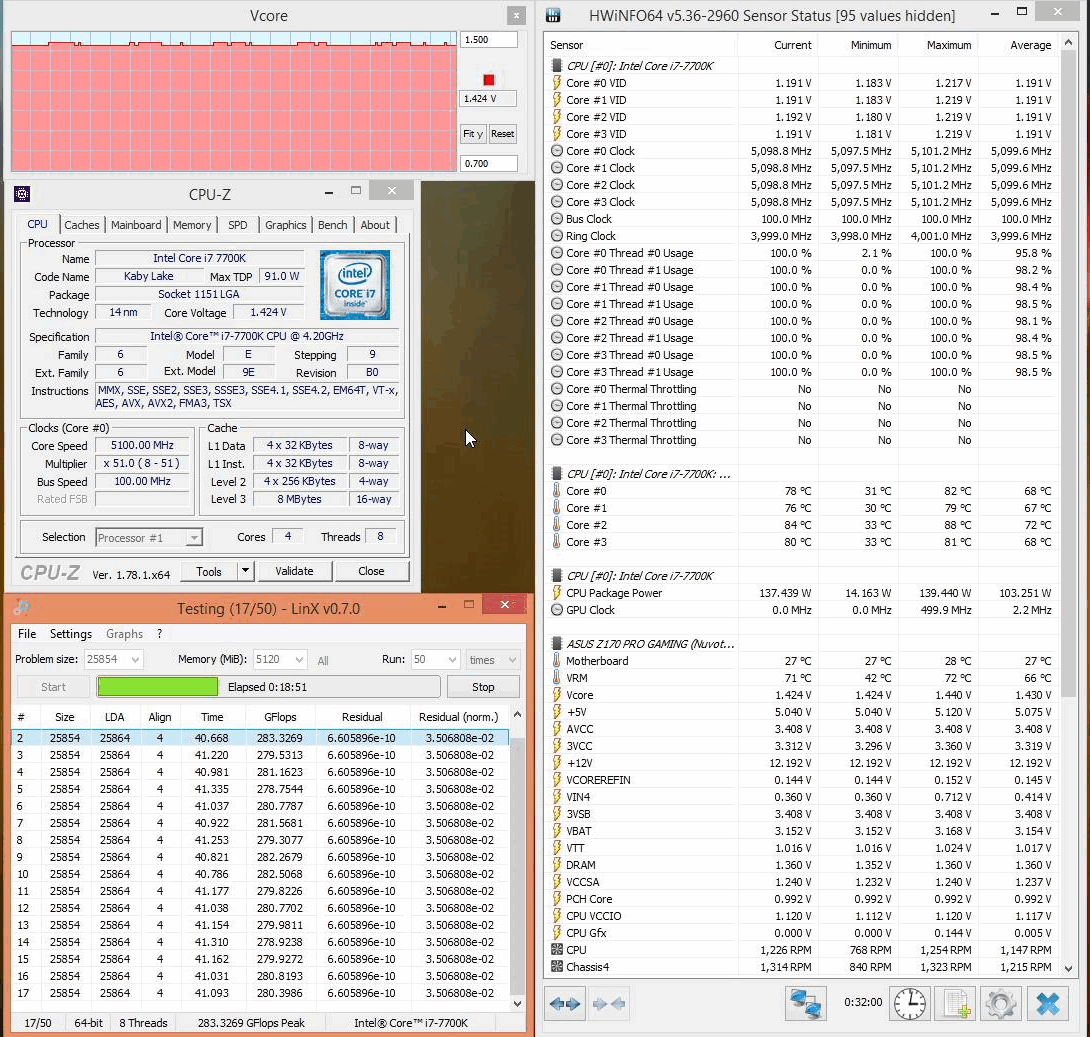Switch to CPU-Z Bench tab

(x=332, y=224)
